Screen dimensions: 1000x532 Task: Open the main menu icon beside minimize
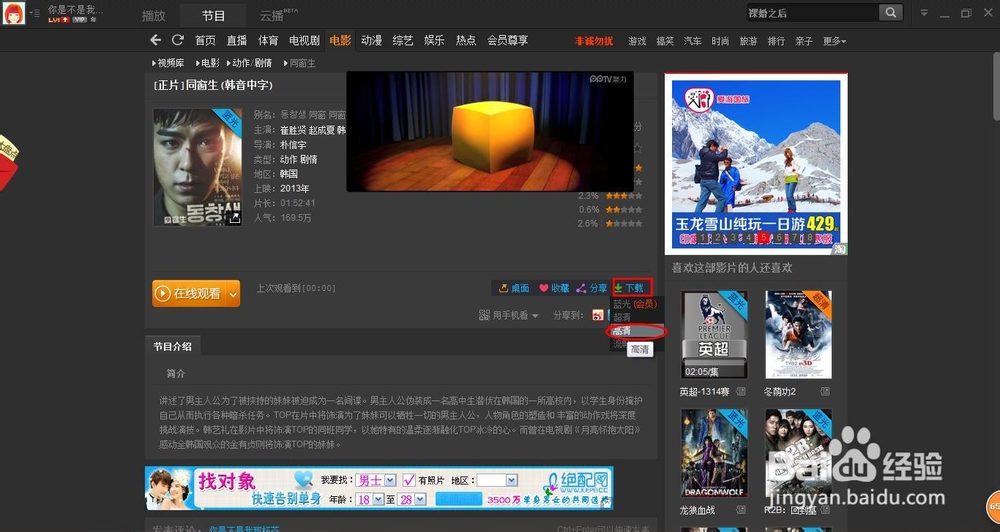[924, 13]
